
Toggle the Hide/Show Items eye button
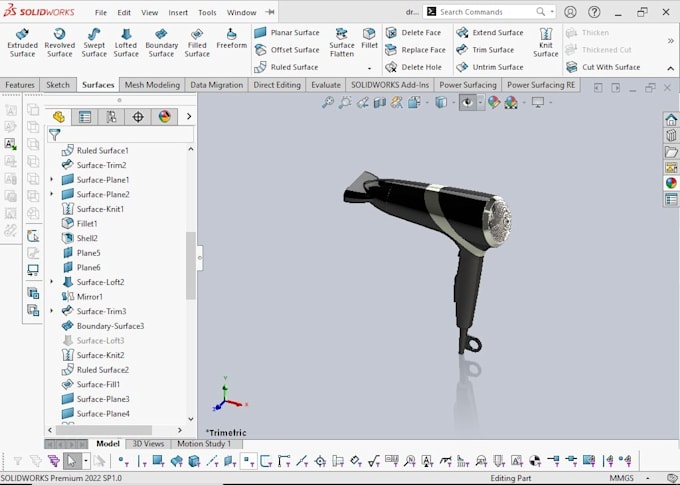tap(468, 102)
